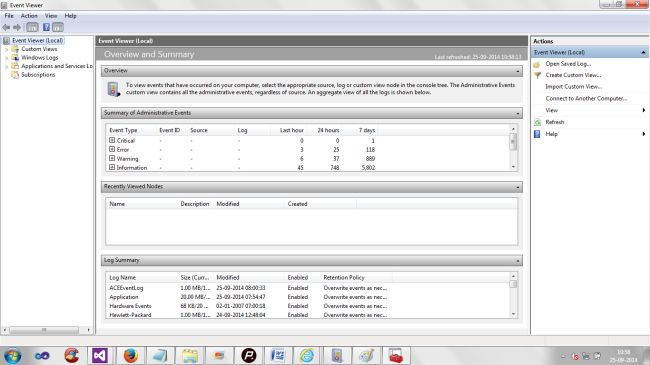Click the Refresh action
650x365 pixels.
point(555,122)
